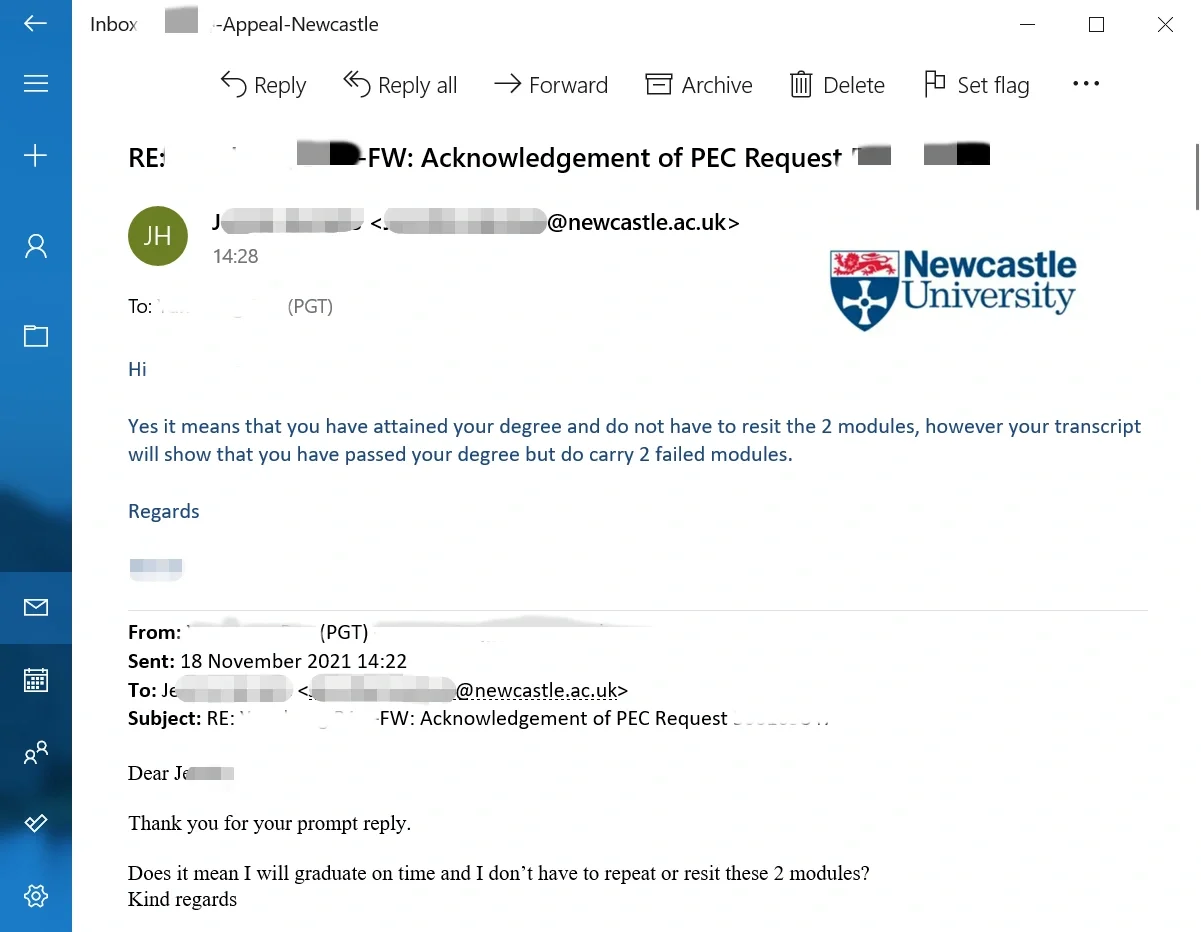
Task: Compose new mail with plus icon
Action: point(36,155)
